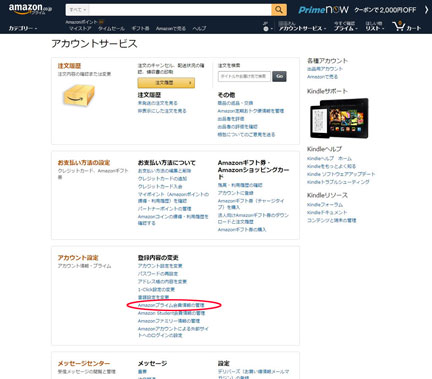Open the Kindleヘルプ ホーム link

tap(329, 158)
